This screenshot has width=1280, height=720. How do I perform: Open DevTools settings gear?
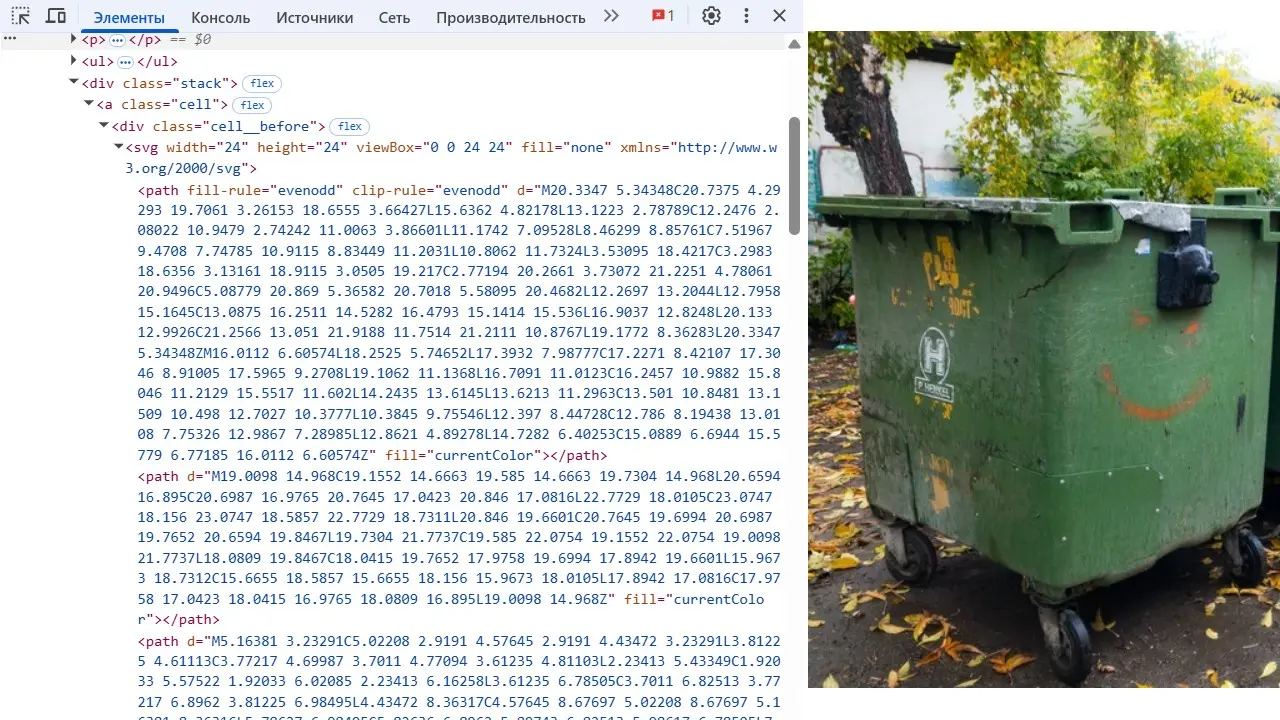(x=711, y=16)
